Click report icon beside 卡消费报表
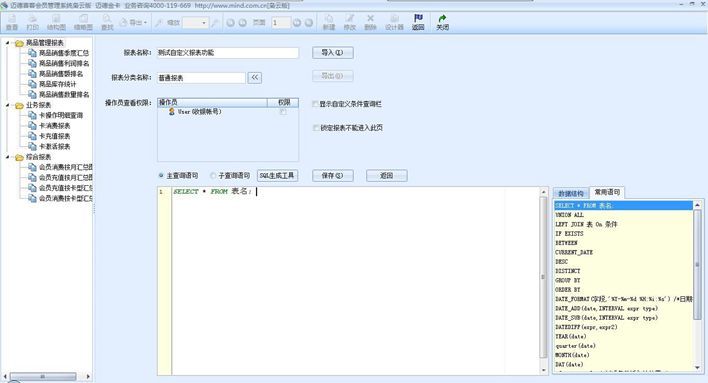This screenshot has width=708, height=383. coord(33,126)
